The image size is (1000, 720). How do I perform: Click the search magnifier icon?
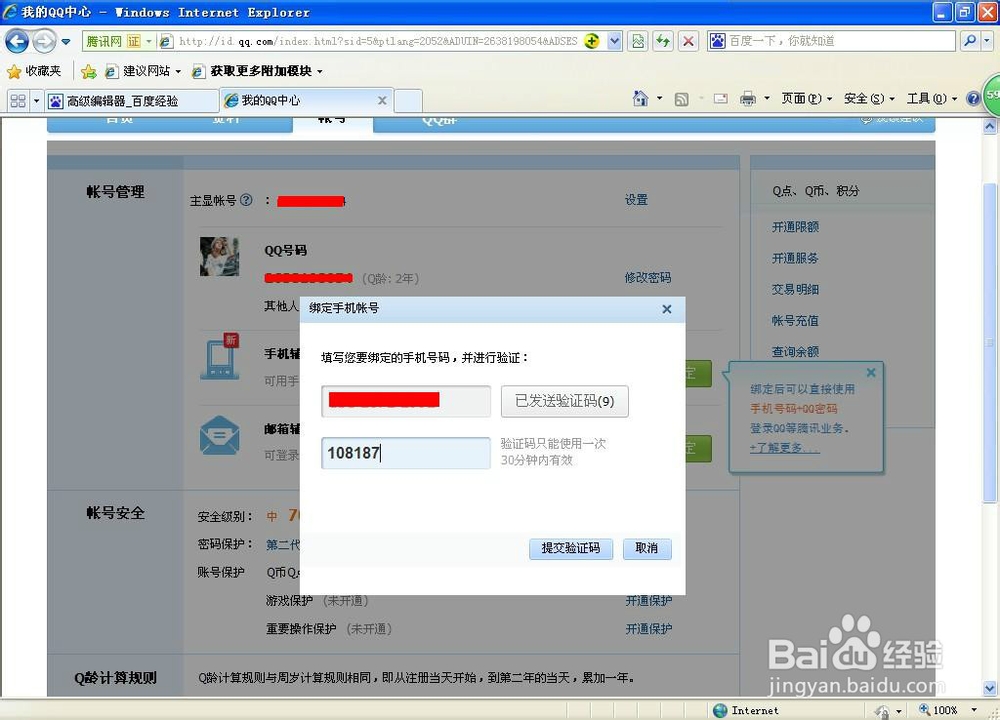click(969, 41)
